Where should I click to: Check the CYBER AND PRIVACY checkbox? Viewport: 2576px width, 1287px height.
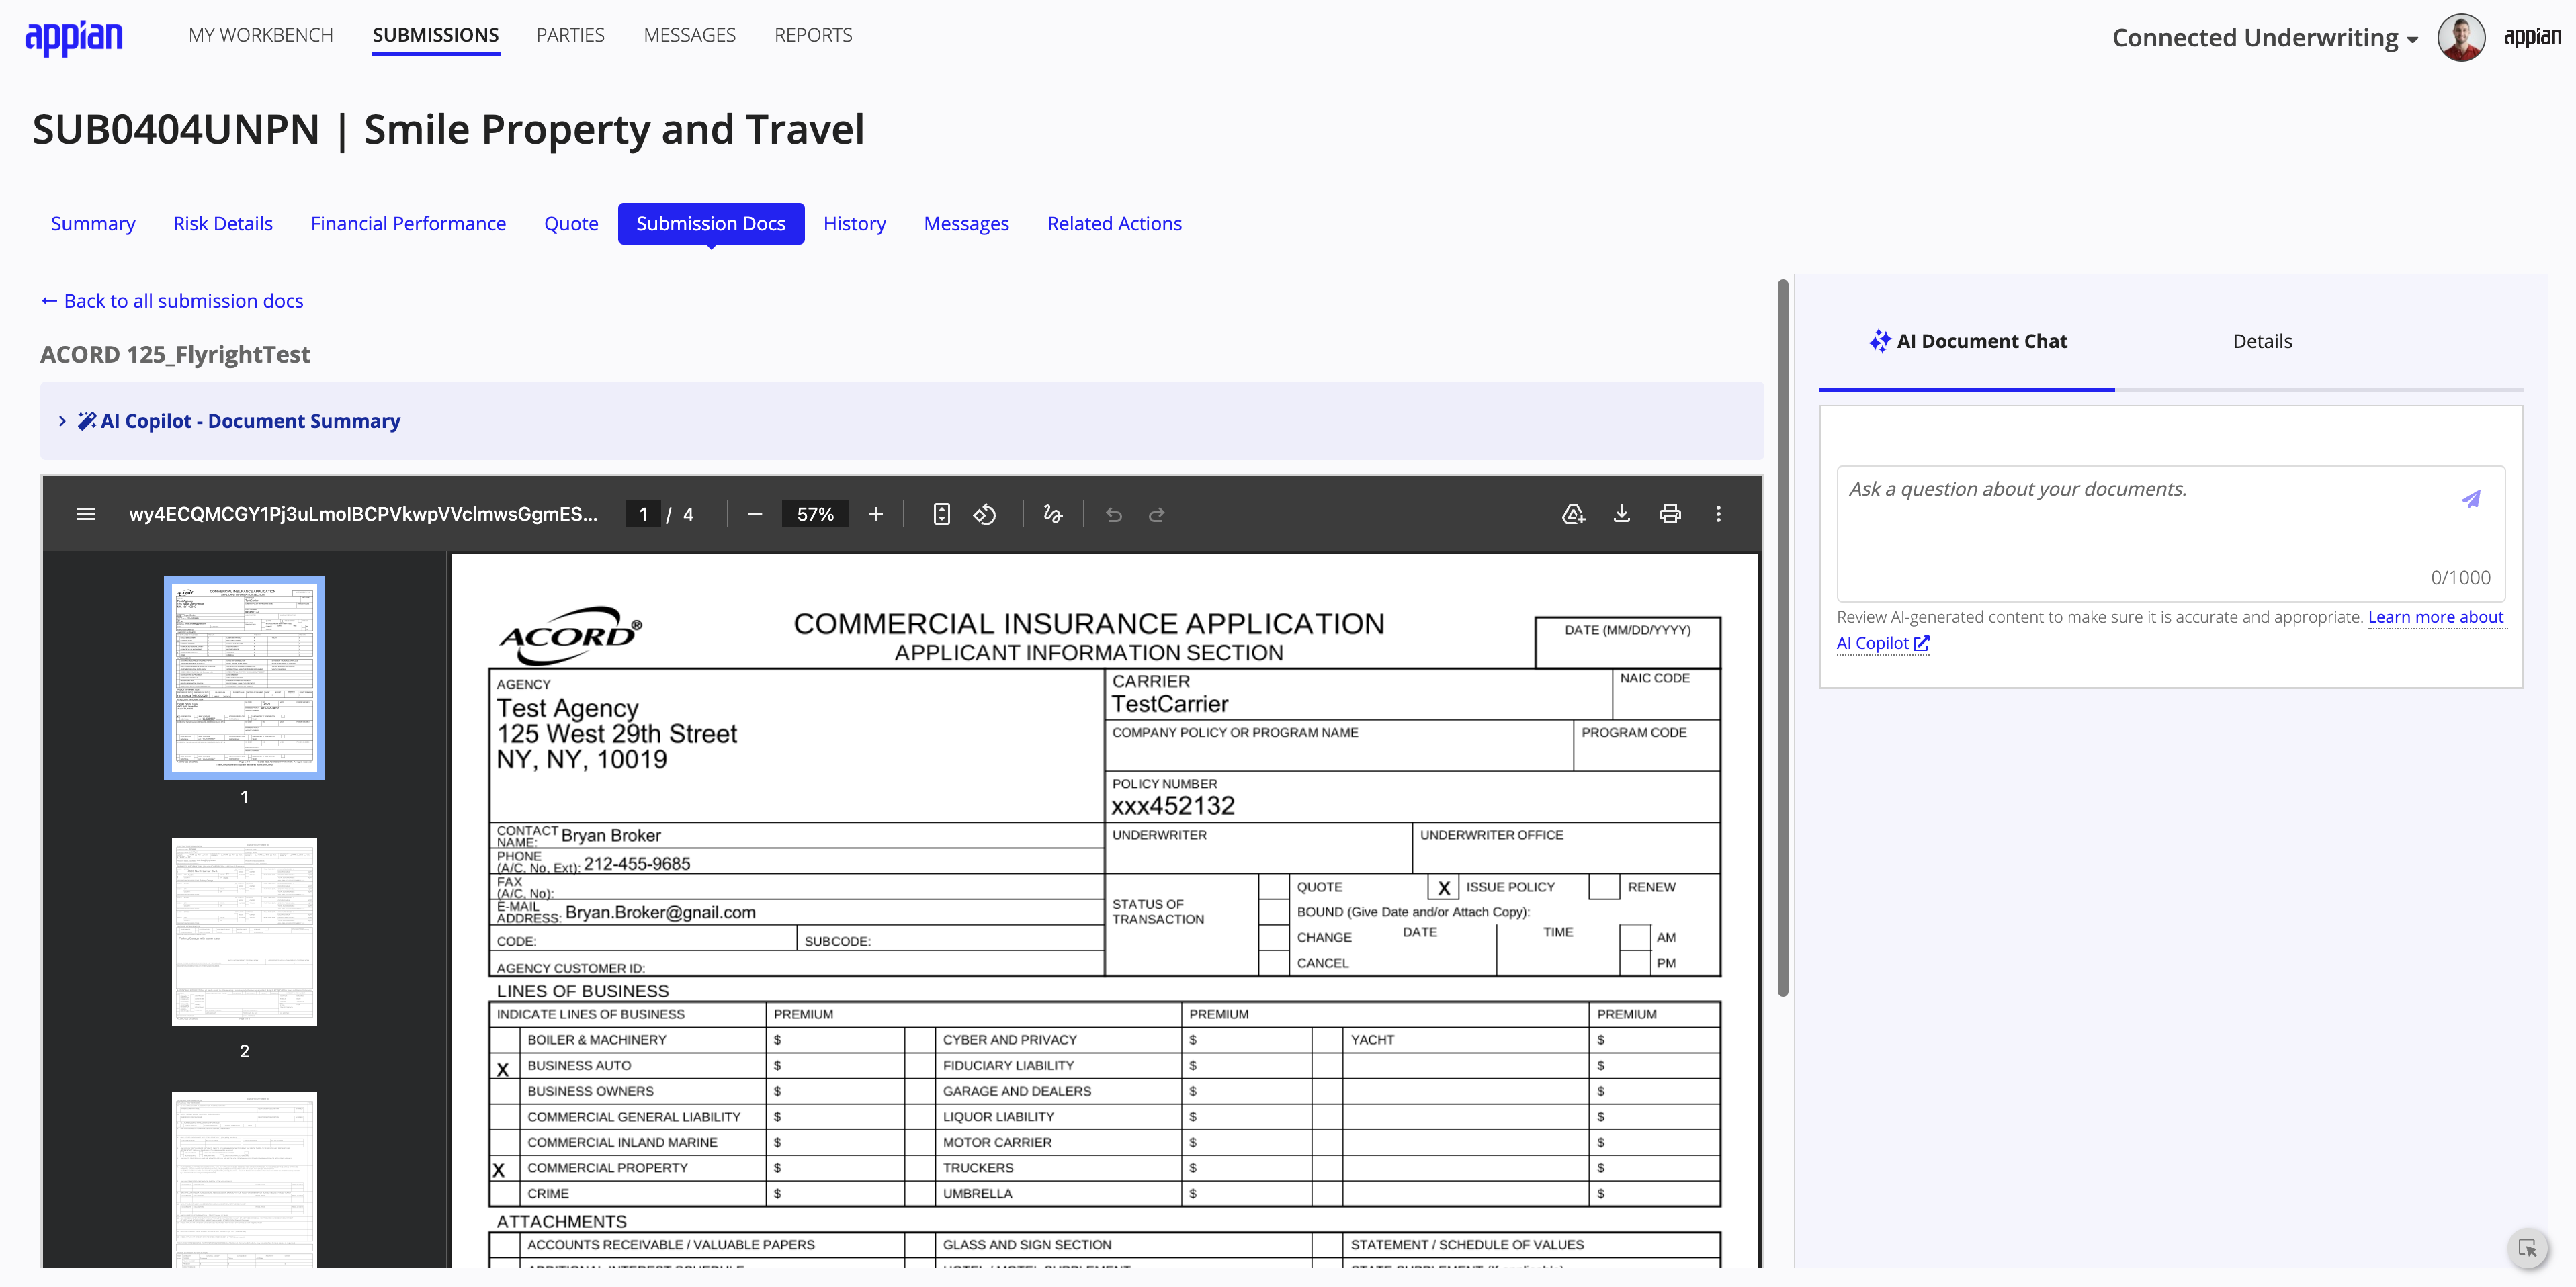pyautogui.click(x=919, y=1041)
